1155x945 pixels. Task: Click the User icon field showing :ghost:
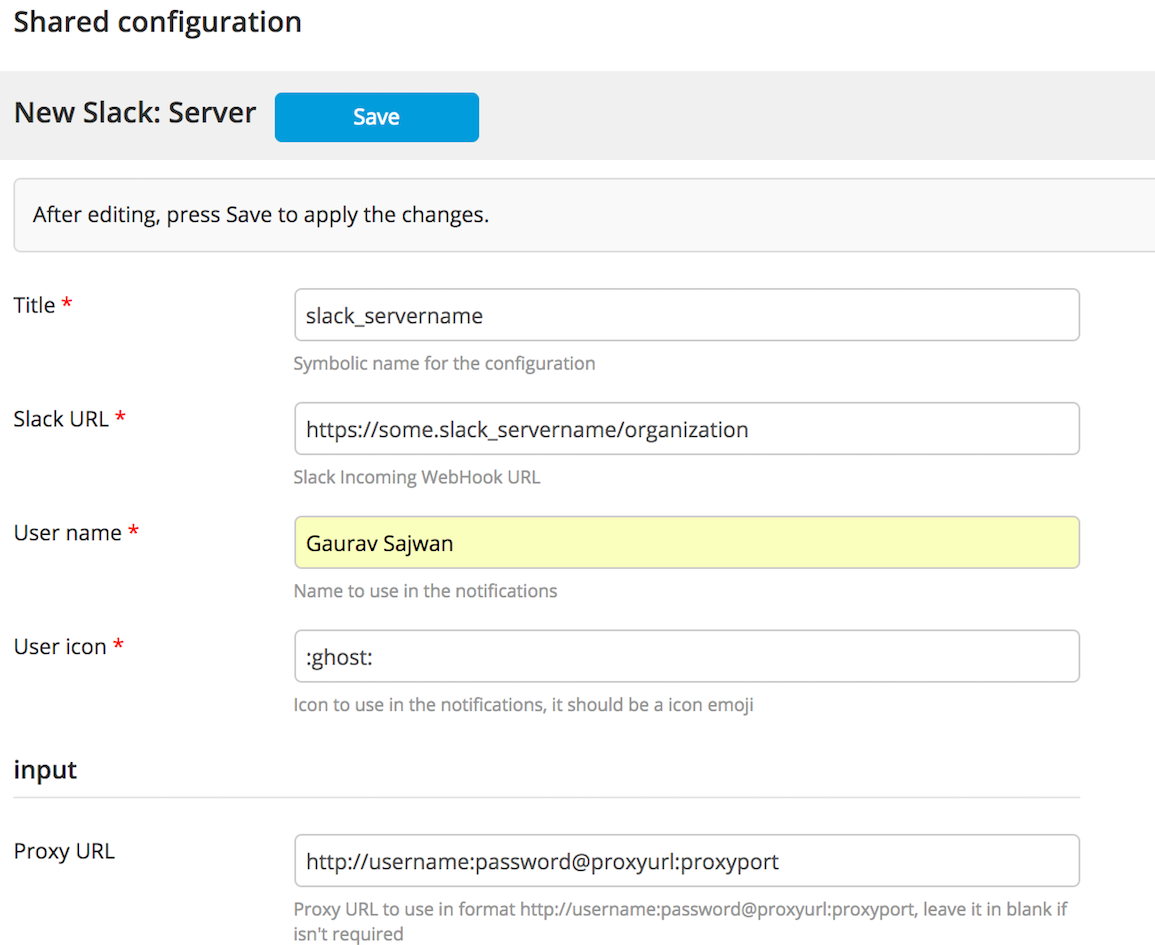click(x=686, y=657)
